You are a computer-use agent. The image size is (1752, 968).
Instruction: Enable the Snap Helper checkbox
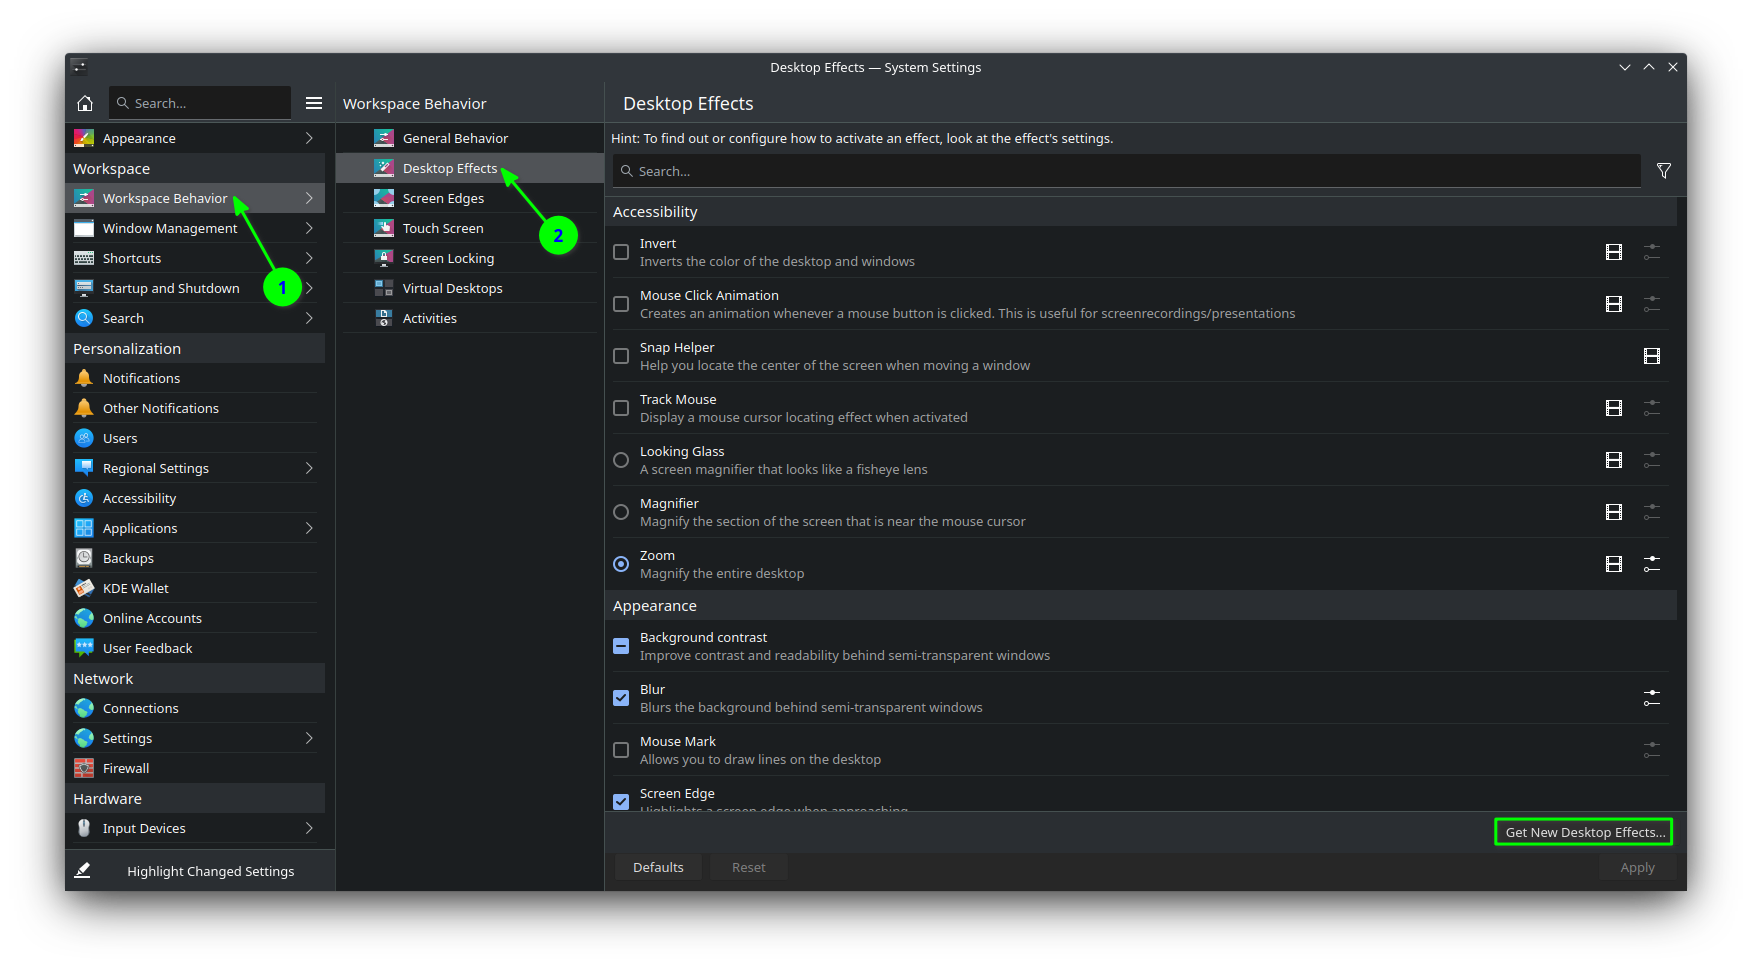click(620, 355)
